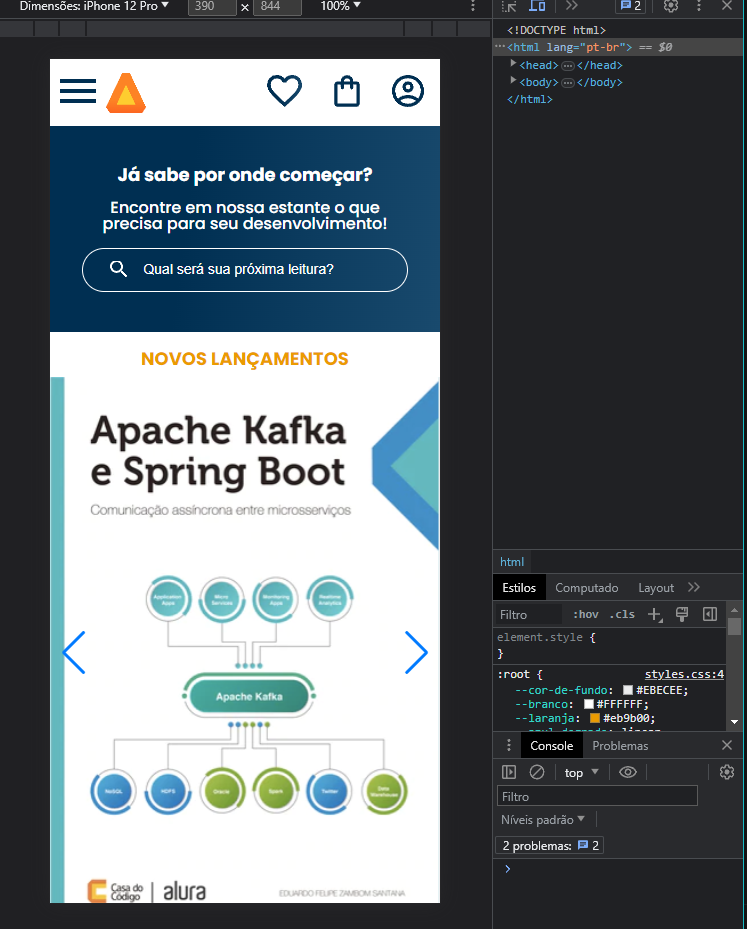This screenshot has height=929, width=747.
Task: Close DevTools with the X button
Action: (x=727, y=6)
